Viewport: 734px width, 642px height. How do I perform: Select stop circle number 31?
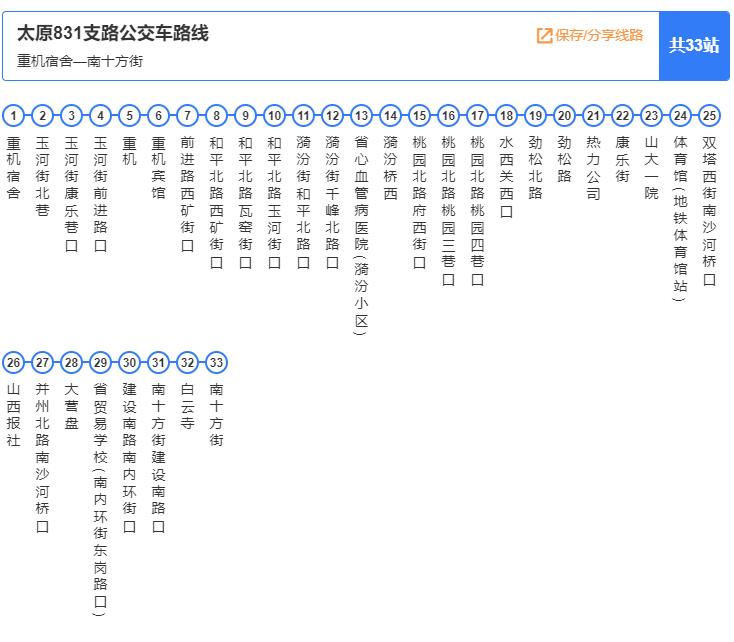click(x=159, y=362)
